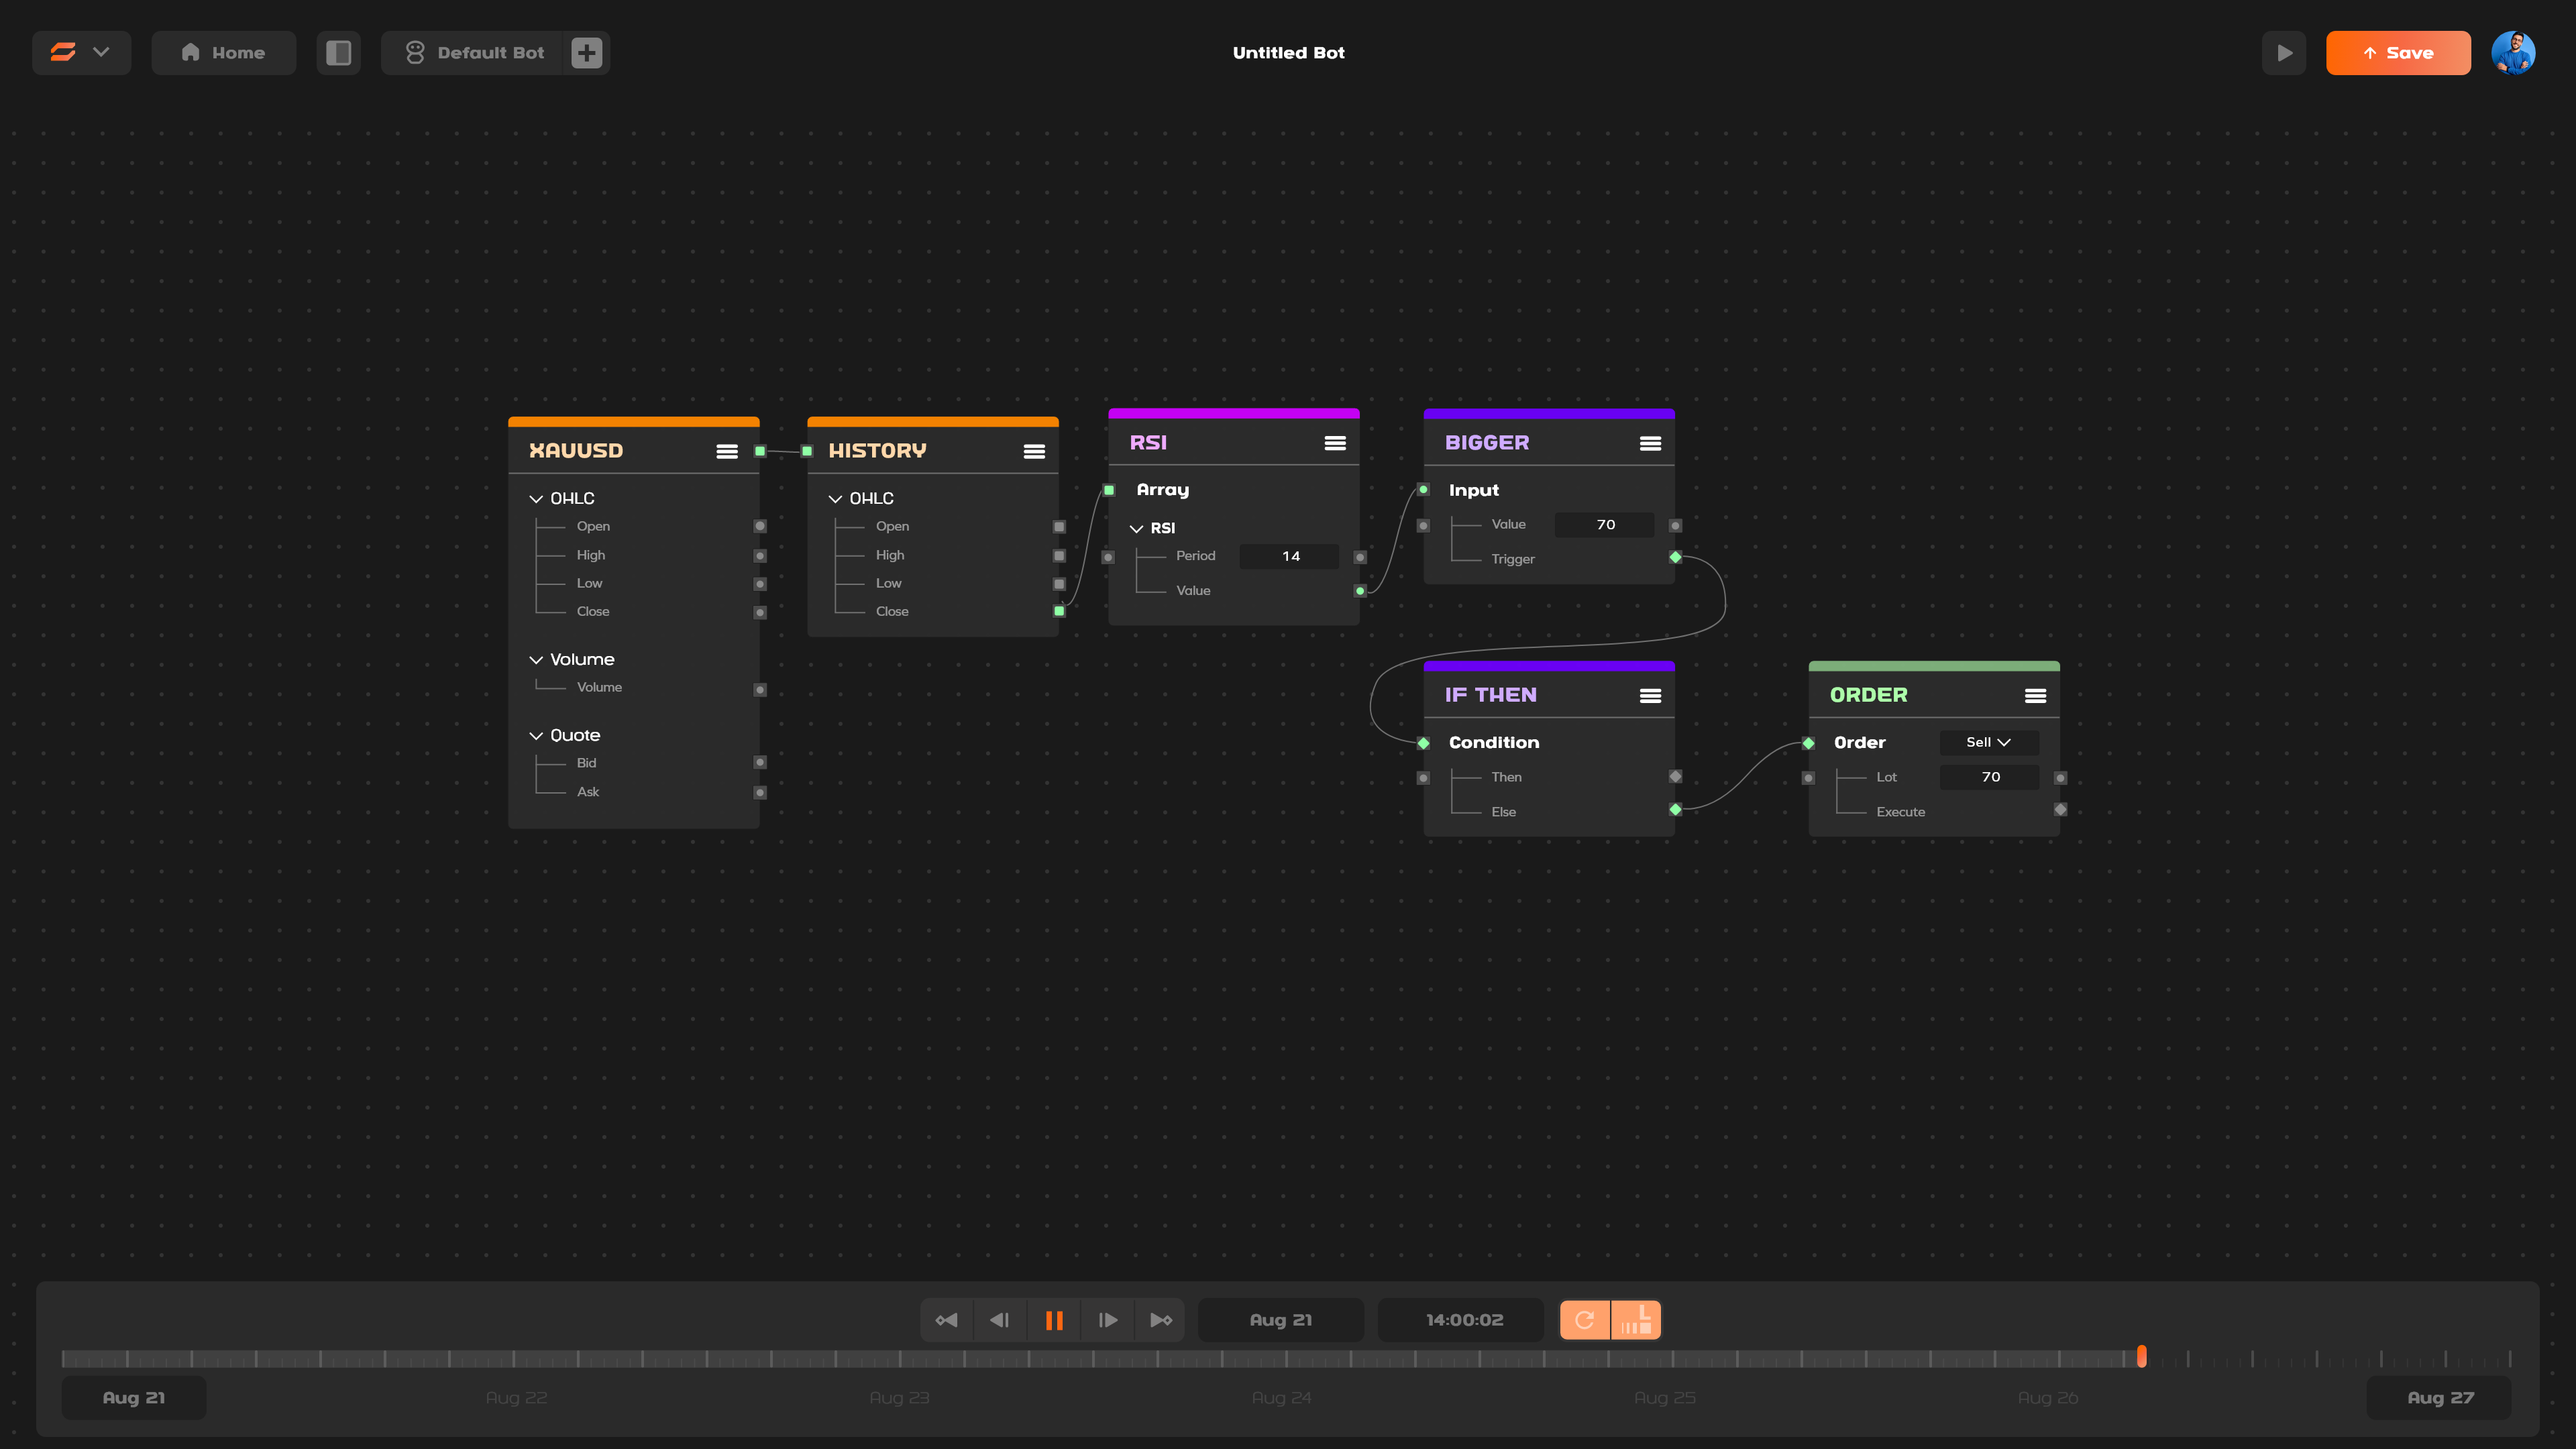Add a new bot with plus icon
Screen dimensions: 2576x1449
click(587, 53)
